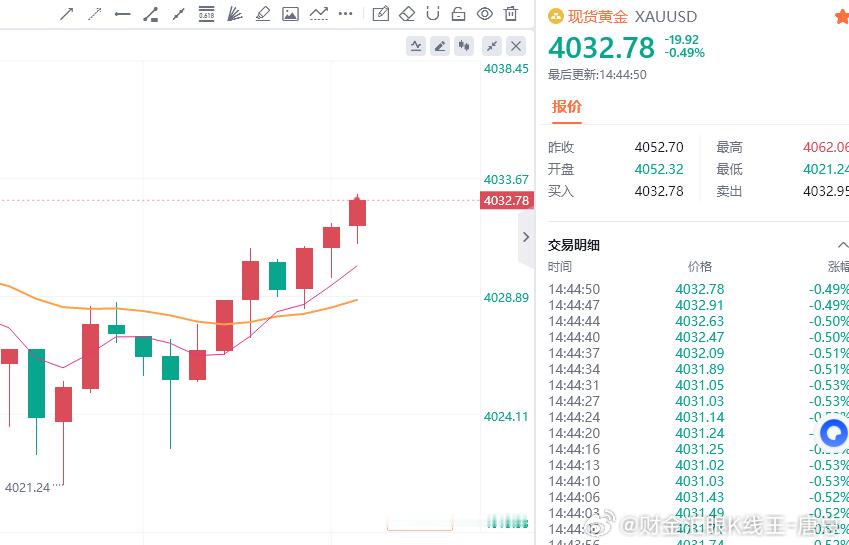Image resolution: width=849 pixels, height=545 pixels.
Task: Click the 14:44:47 trade row time
Action: click(x=574, y=305)
